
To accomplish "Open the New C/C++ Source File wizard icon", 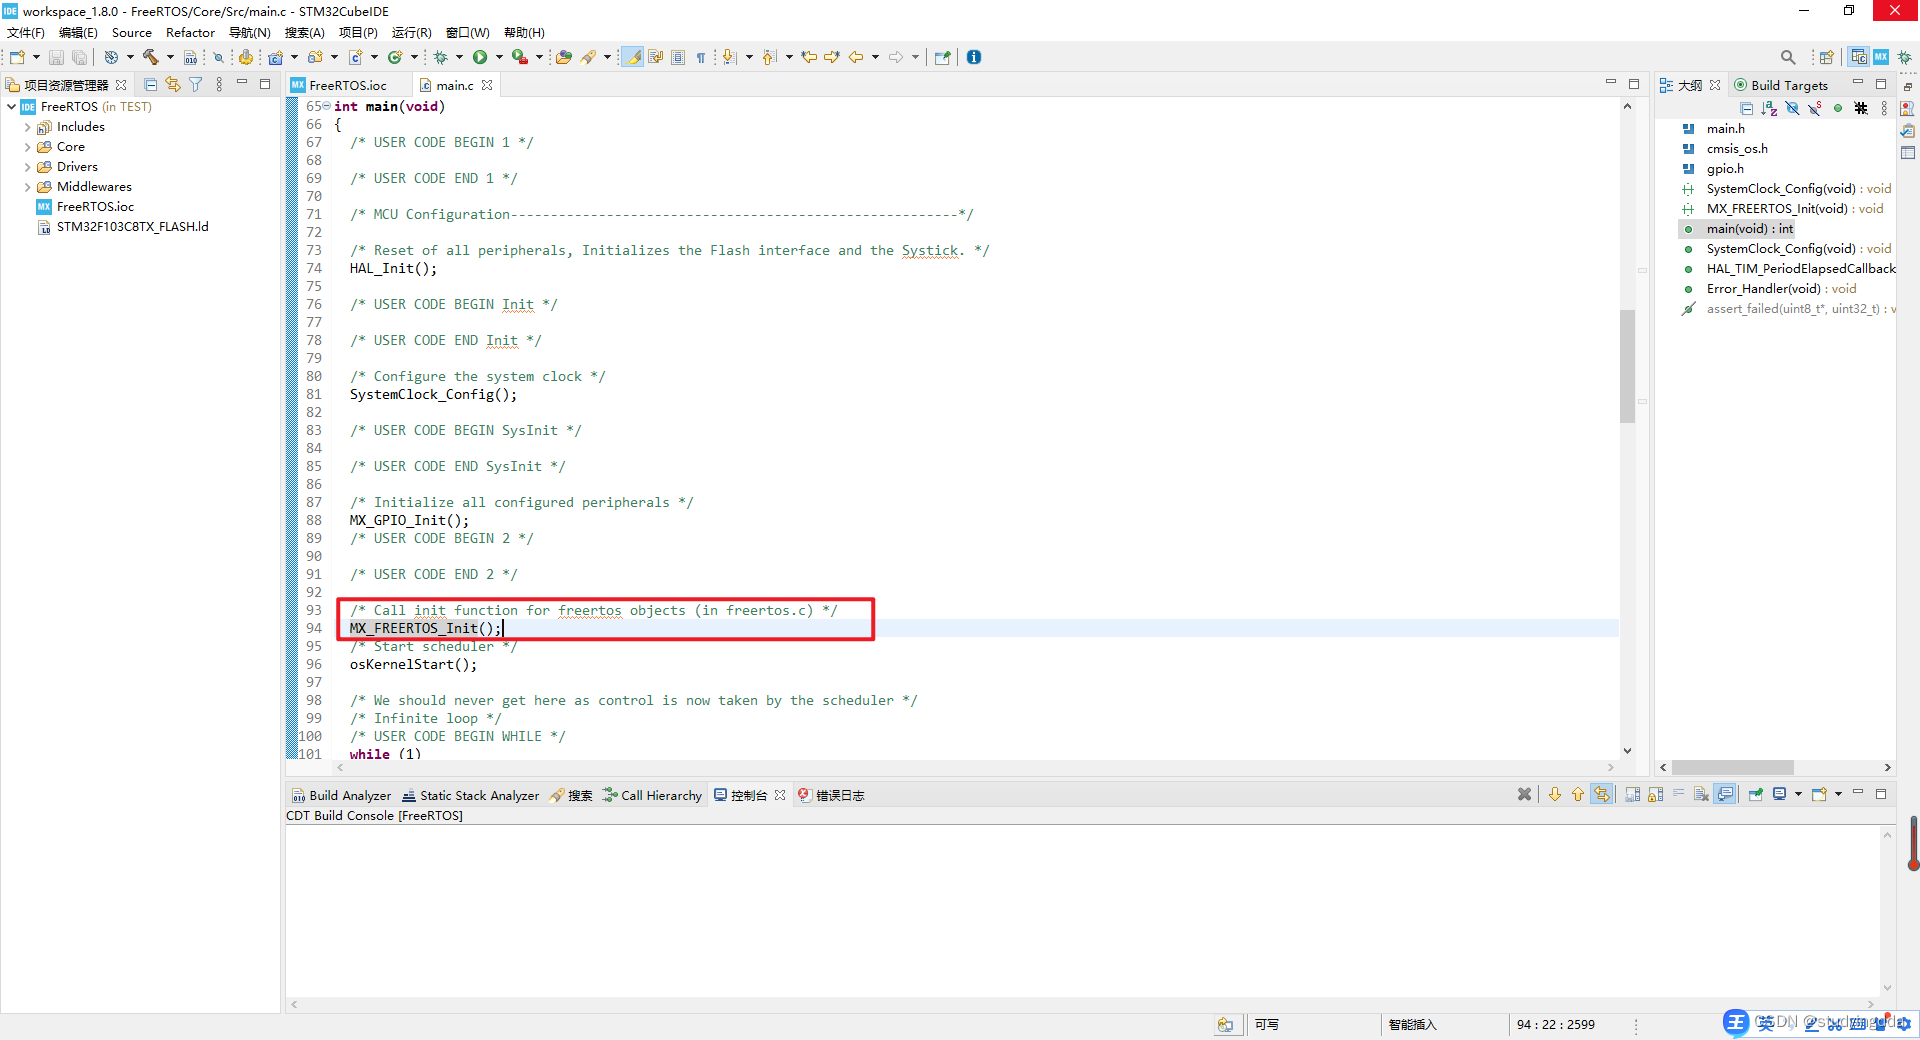I will point(356,57).
